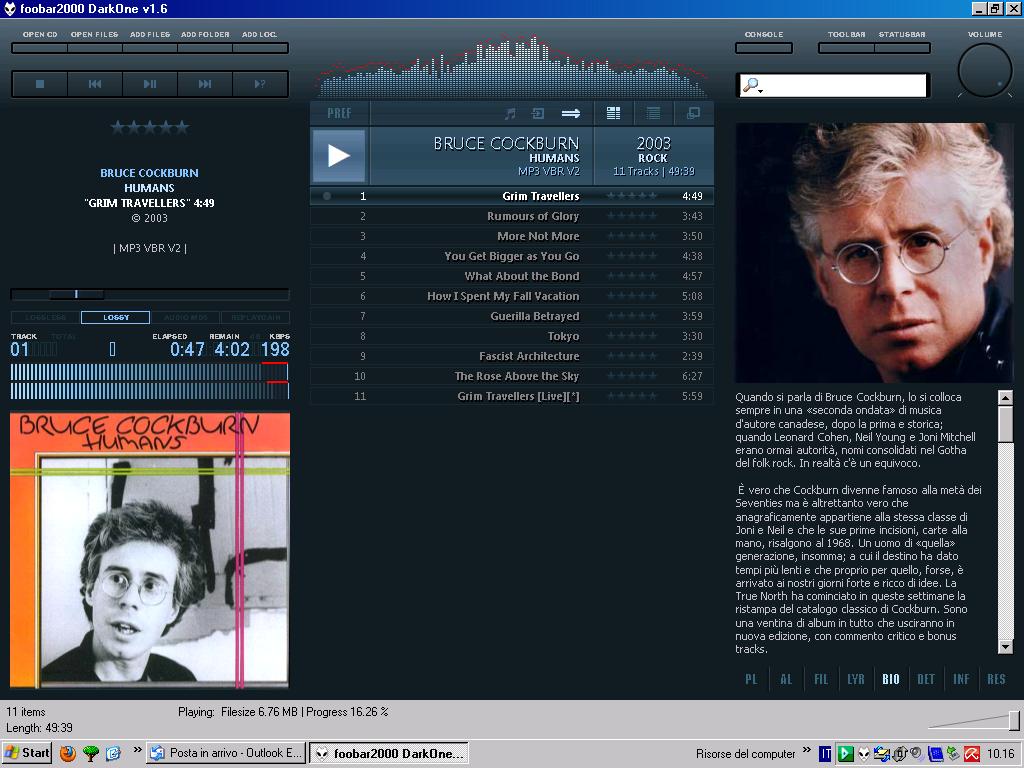Image resolution: width=1024 pixels, height=768 pixels.
Task: Expand the quick launch overflow chevron
Action: (x=138, y=750)
